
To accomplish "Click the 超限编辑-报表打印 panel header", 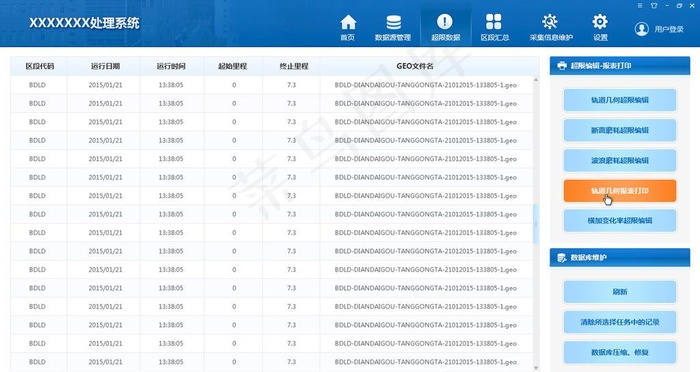I will click(x=620, y=66).
